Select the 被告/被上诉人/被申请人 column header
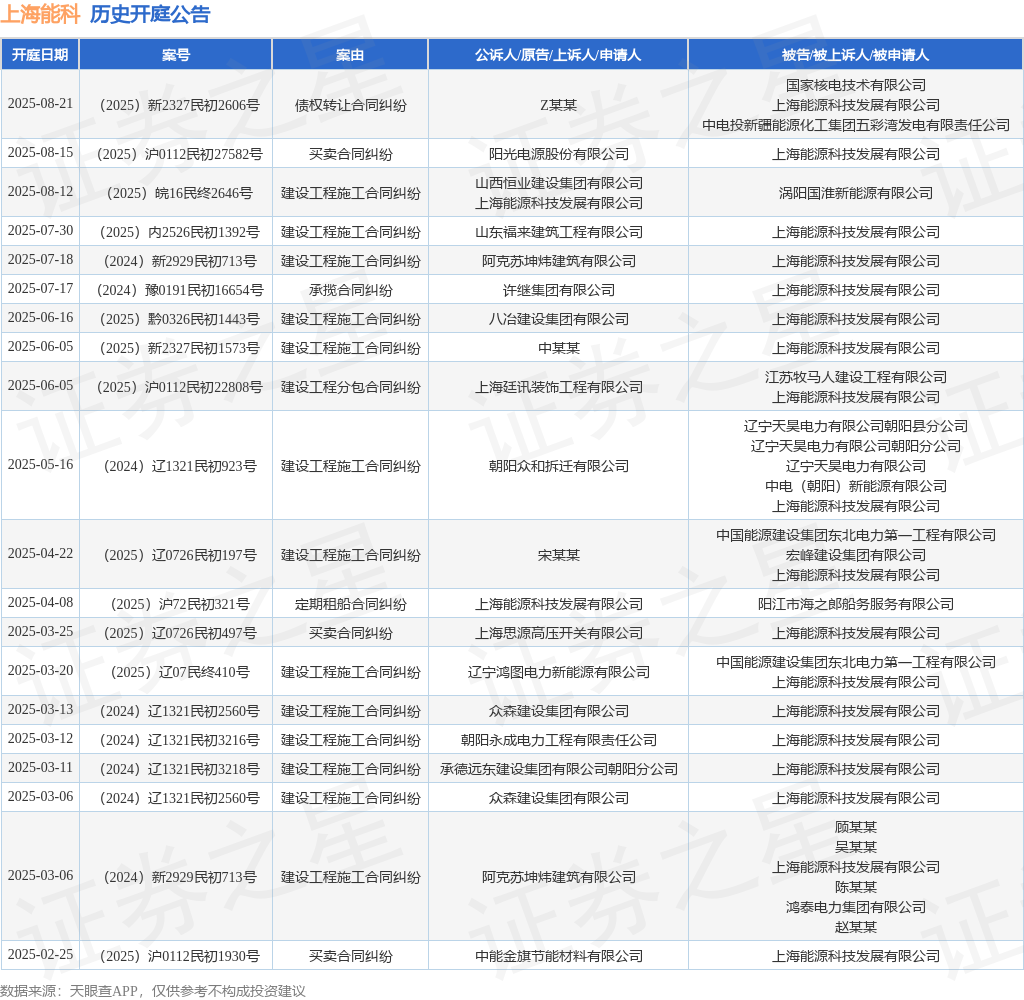Image resolution: width=1024 pixels, height=1000 pixels. pyautogui.click(x=856, y=55)
